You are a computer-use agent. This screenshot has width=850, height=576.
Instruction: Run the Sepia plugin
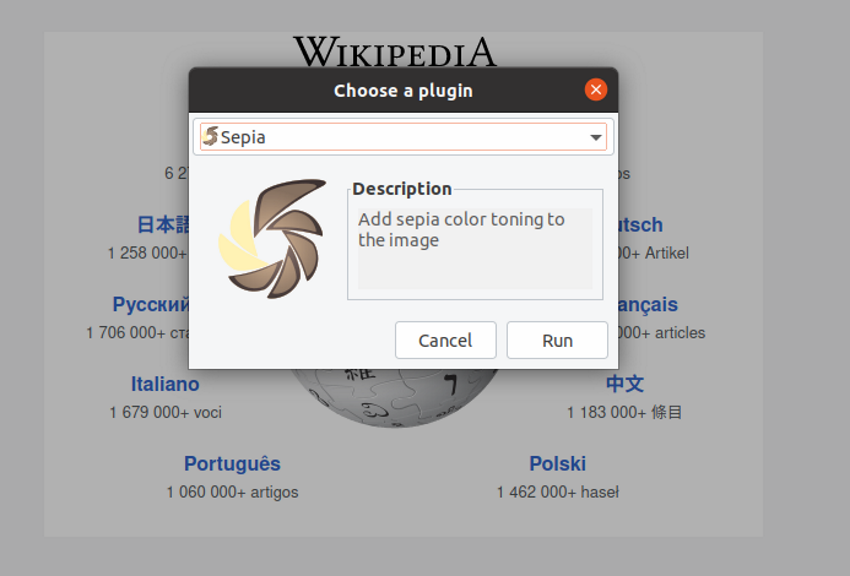click(557, 340)
